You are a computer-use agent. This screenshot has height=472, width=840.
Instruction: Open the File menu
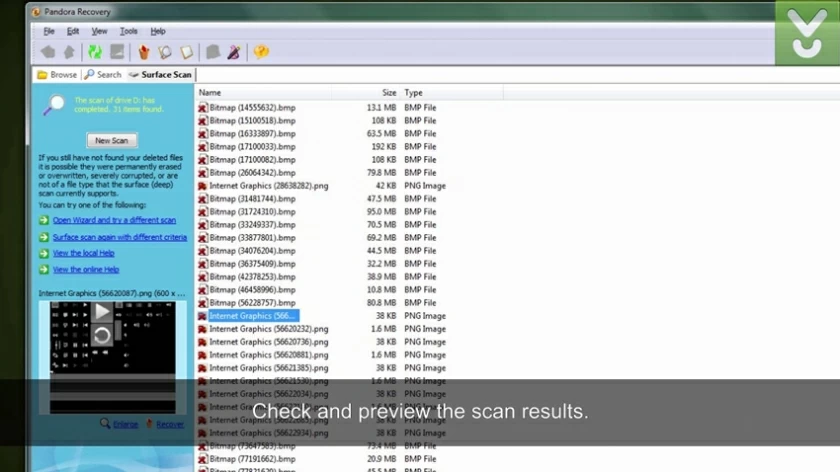[49, 31]
